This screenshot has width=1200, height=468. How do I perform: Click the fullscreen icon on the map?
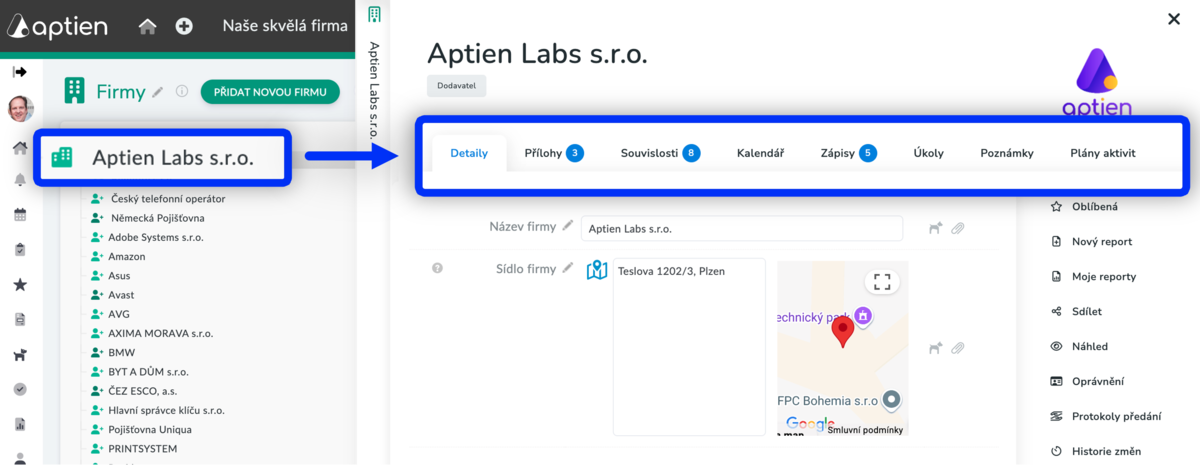point(882,282)
